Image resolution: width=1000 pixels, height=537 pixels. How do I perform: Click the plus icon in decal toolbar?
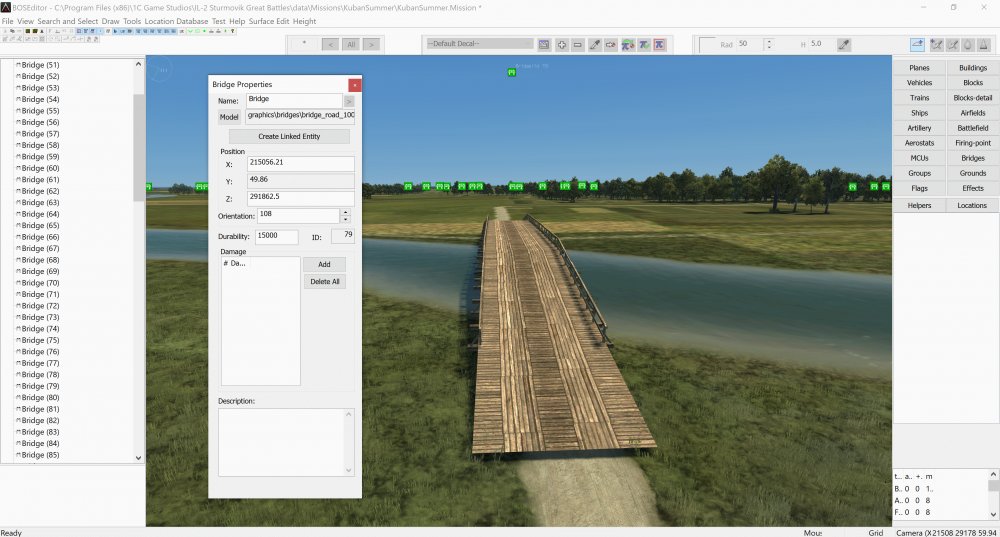[562, 45]
